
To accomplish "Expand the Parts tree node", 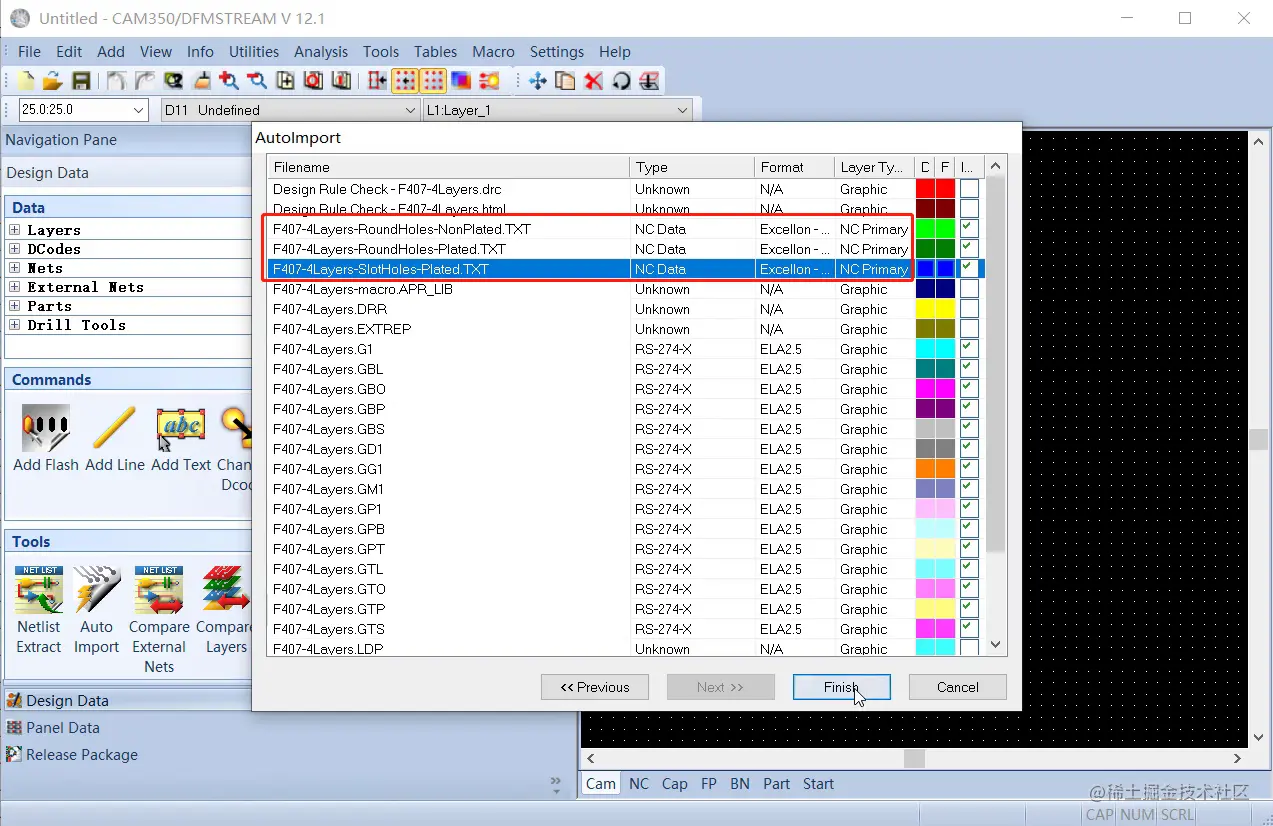I will [x=15, y=306].
